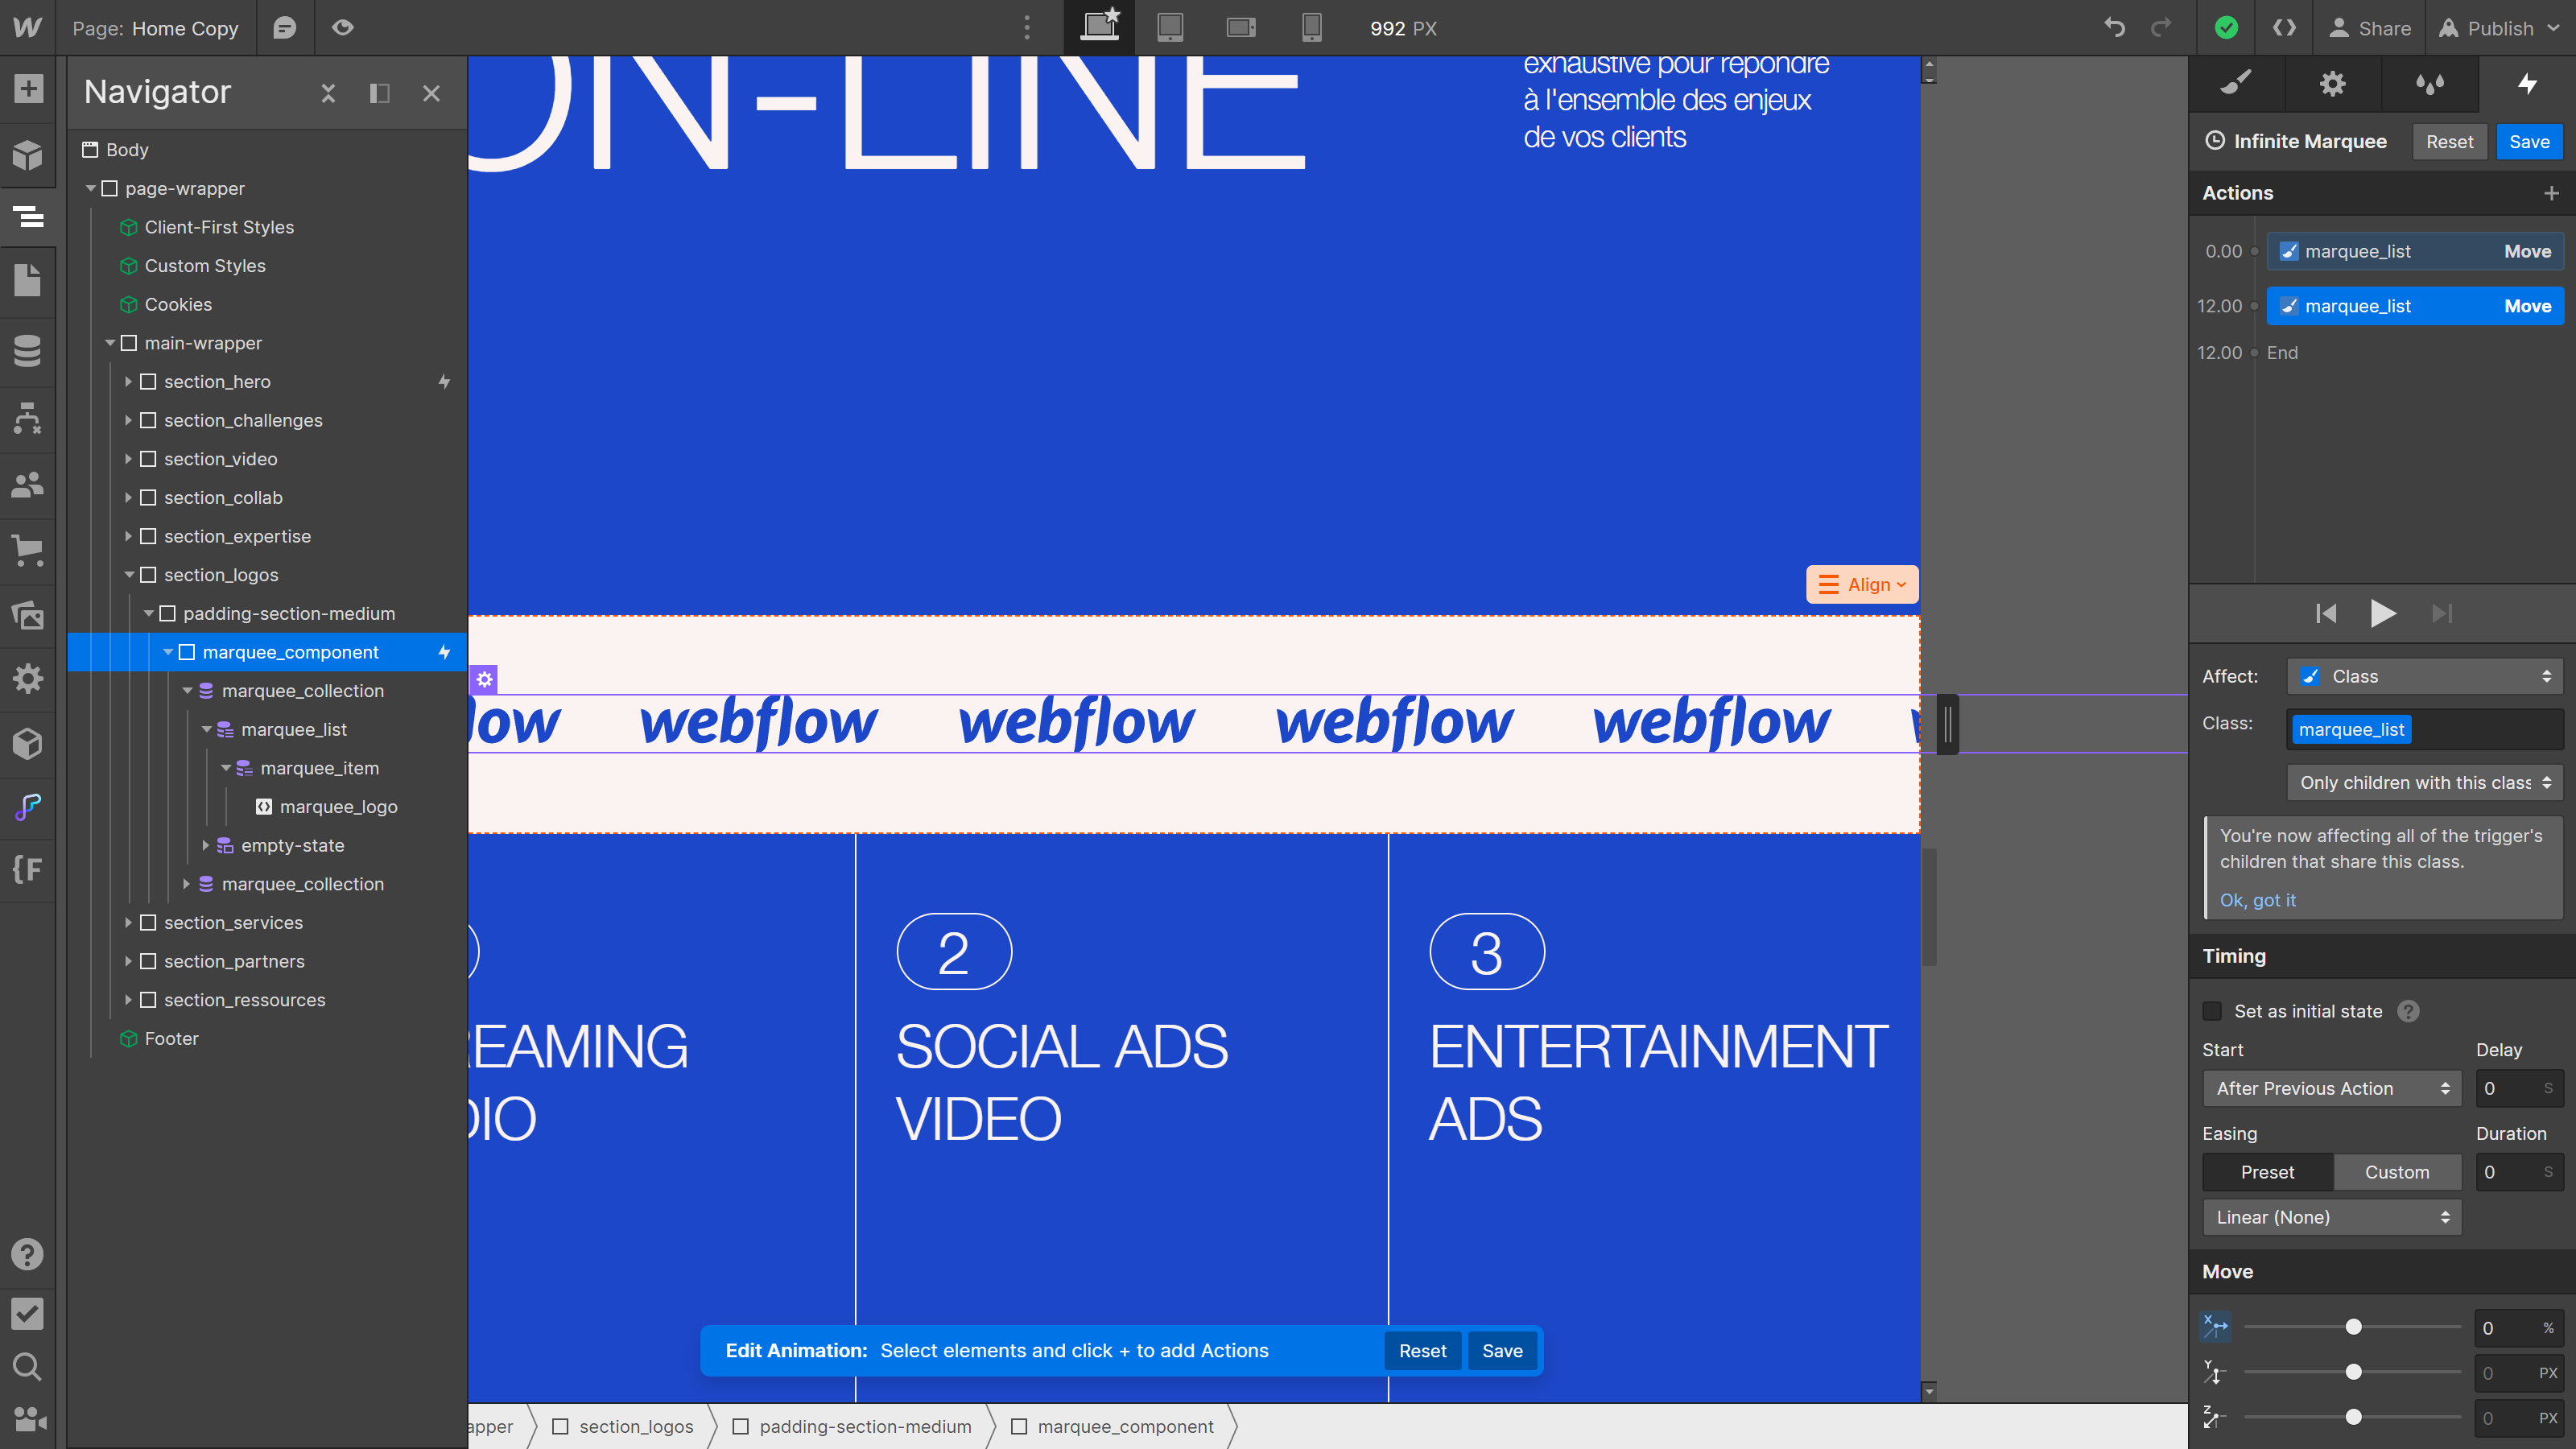2576x1449 pixels.
Task: Collapse the section_logos tree item
Action: point(129,575)
